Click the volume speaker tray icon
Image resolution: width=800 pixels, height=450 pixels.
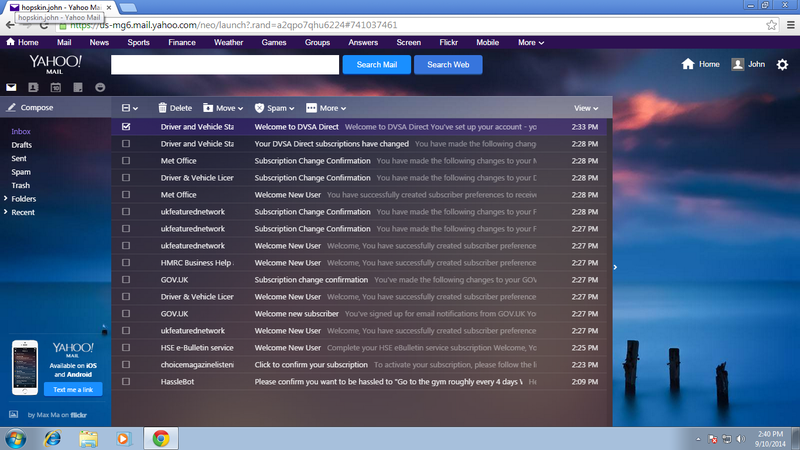[x=741, y=439]
